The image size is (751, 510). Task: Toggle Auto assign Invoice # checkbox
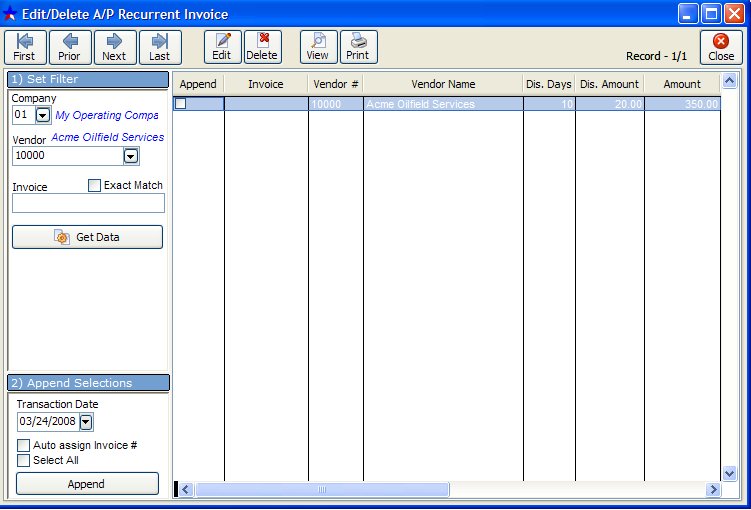coord(23,446)
